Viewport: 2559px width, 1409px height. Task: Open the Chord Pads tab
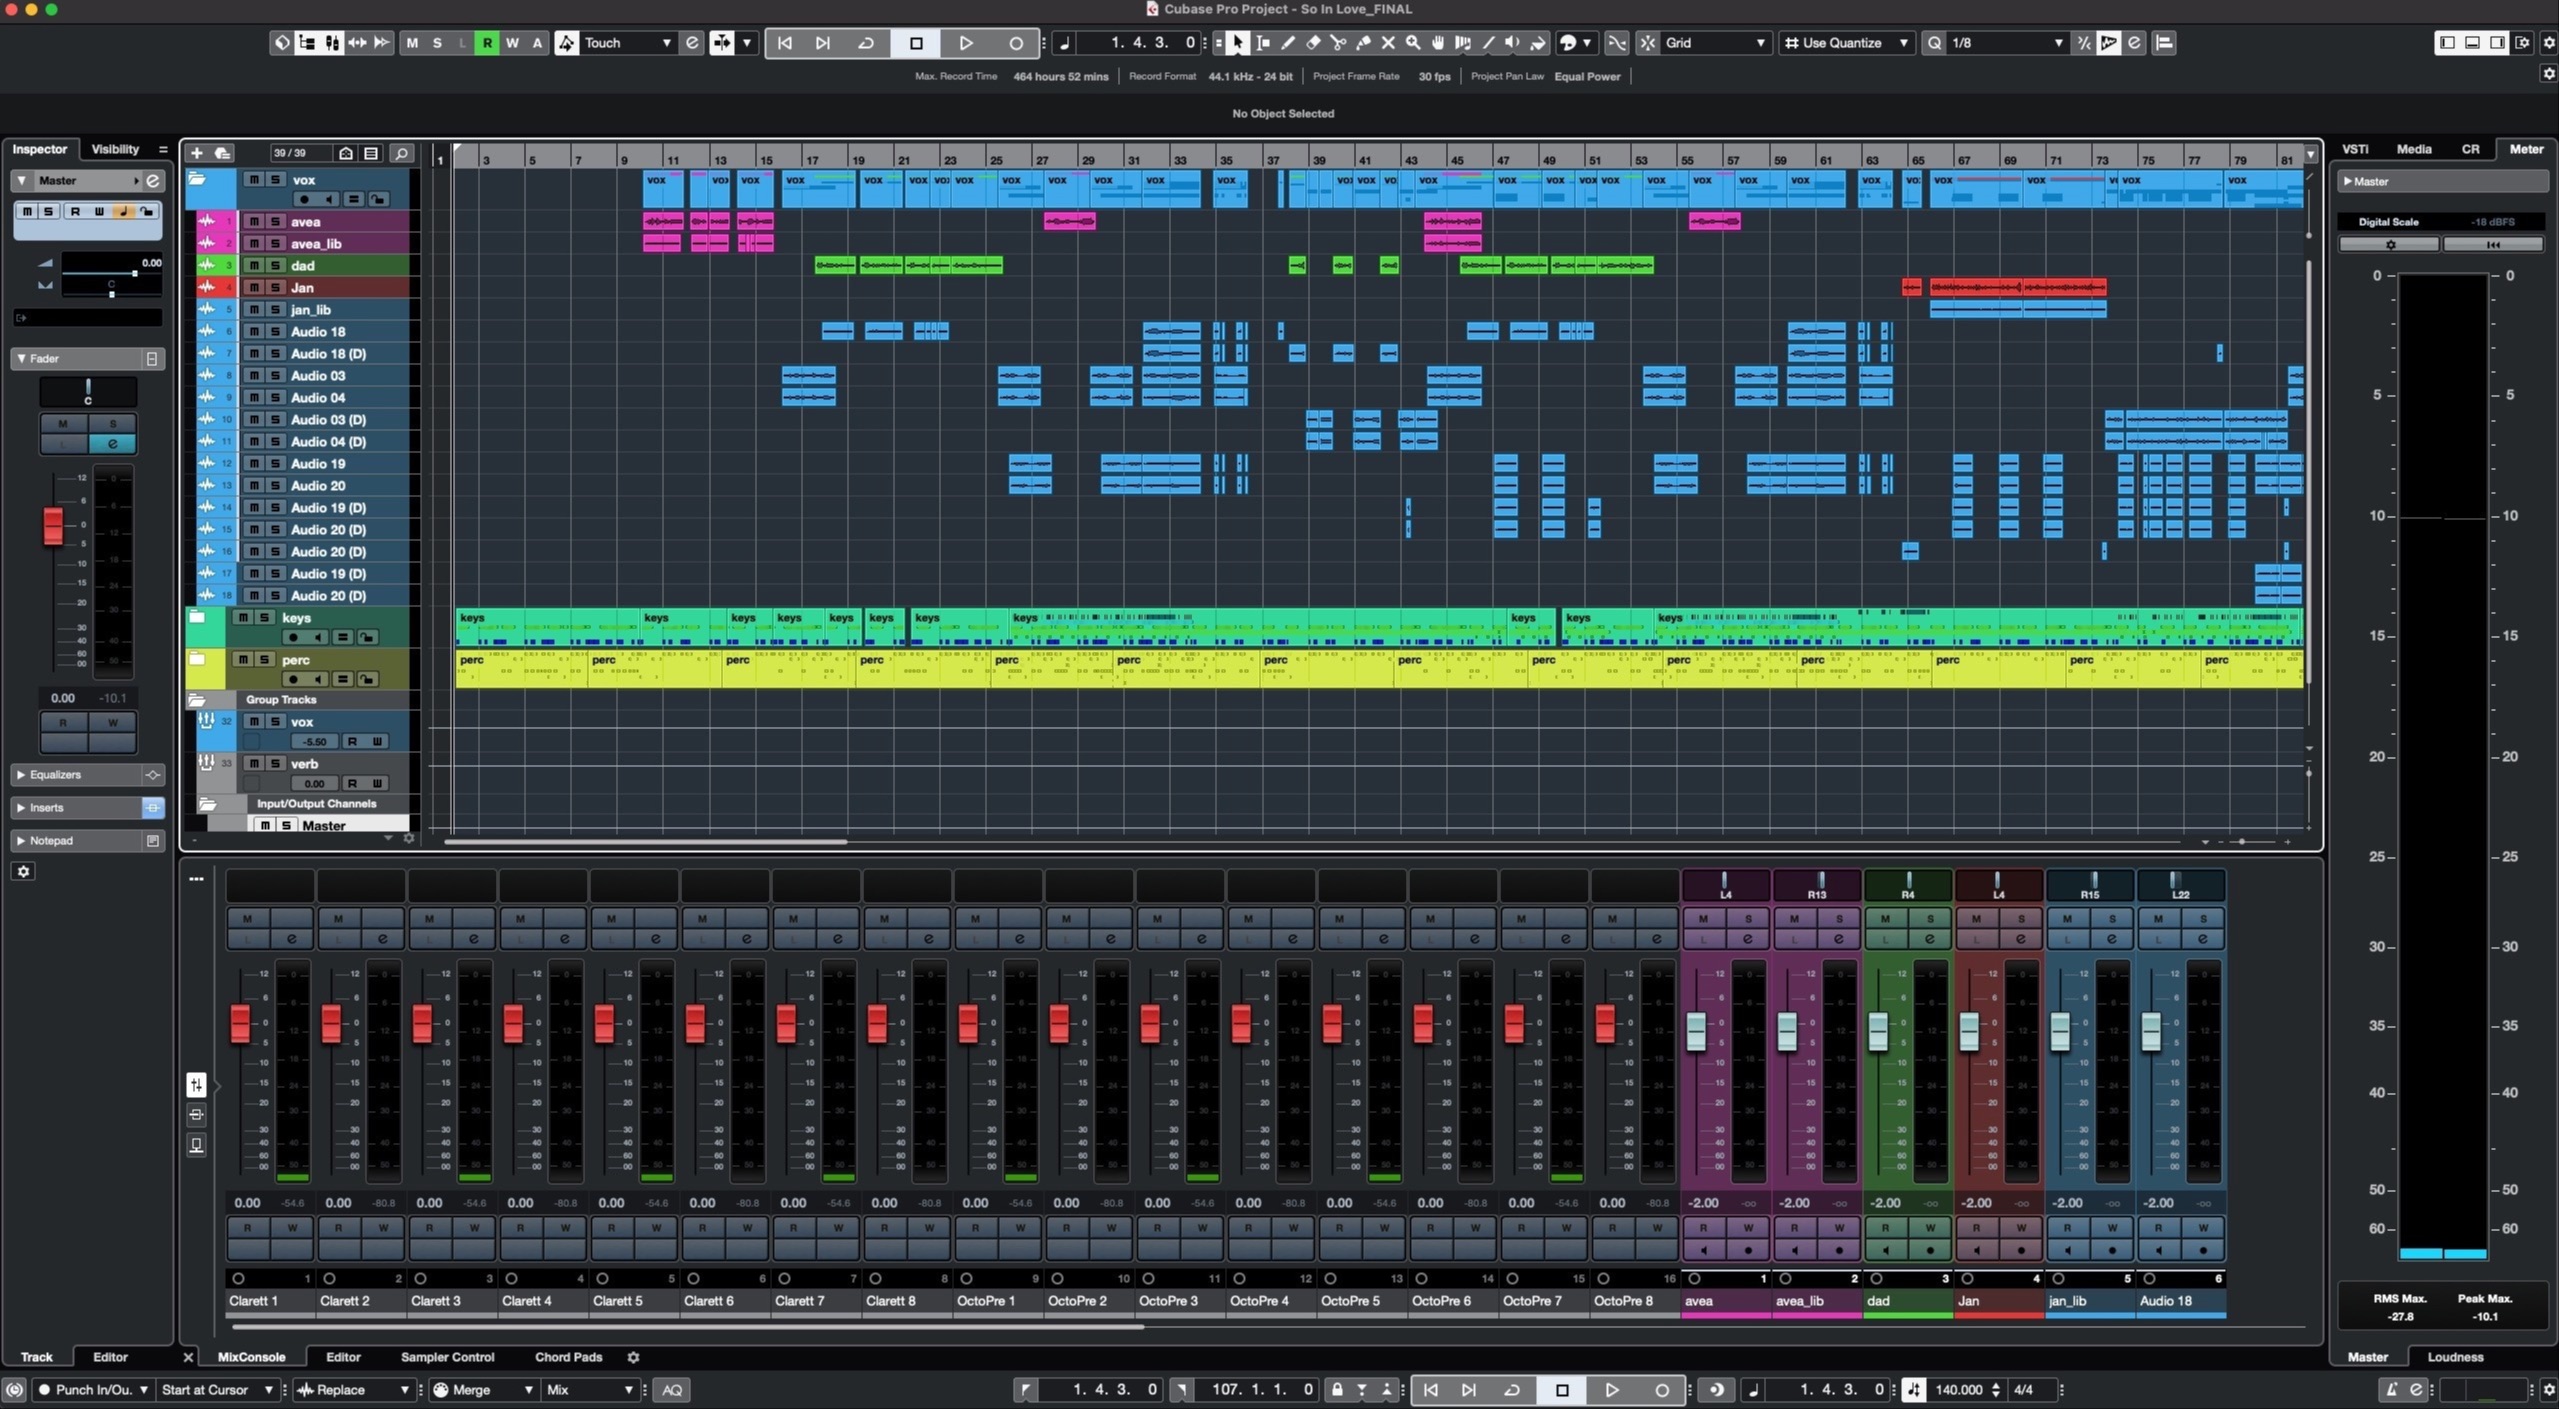click(x=568, y=1357)
